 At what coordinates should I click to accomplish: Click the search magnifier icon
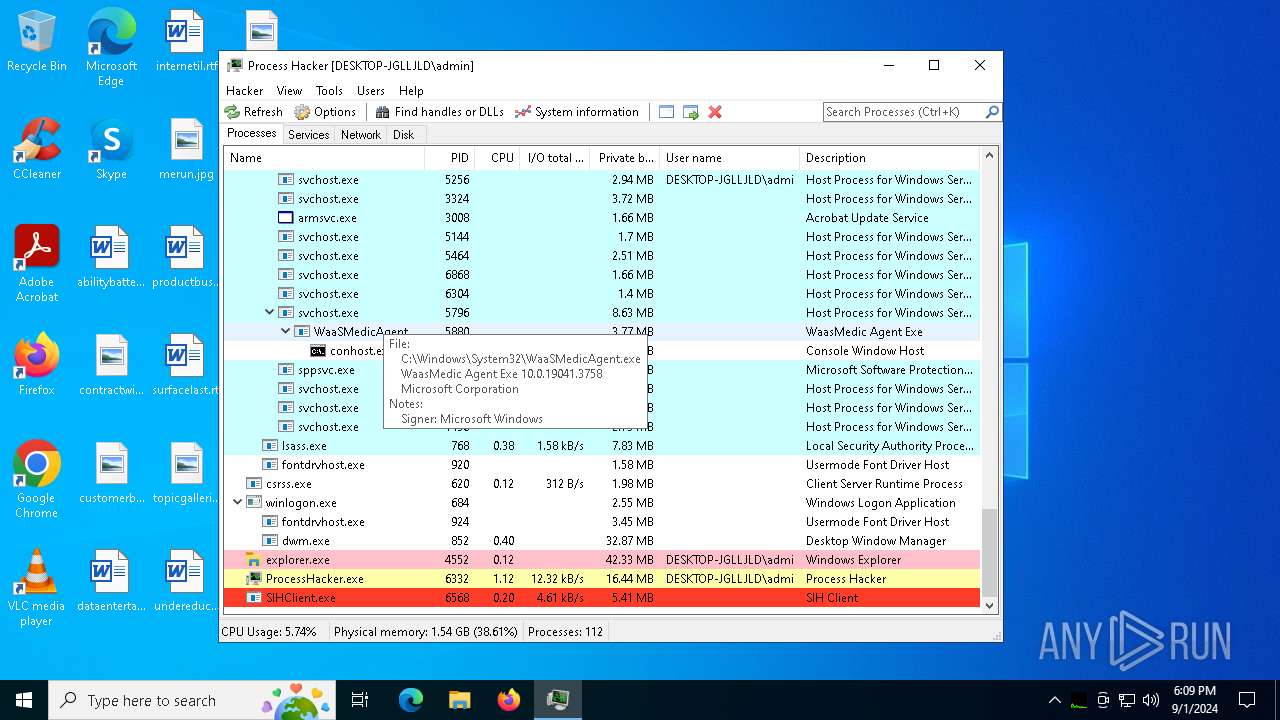992,112
